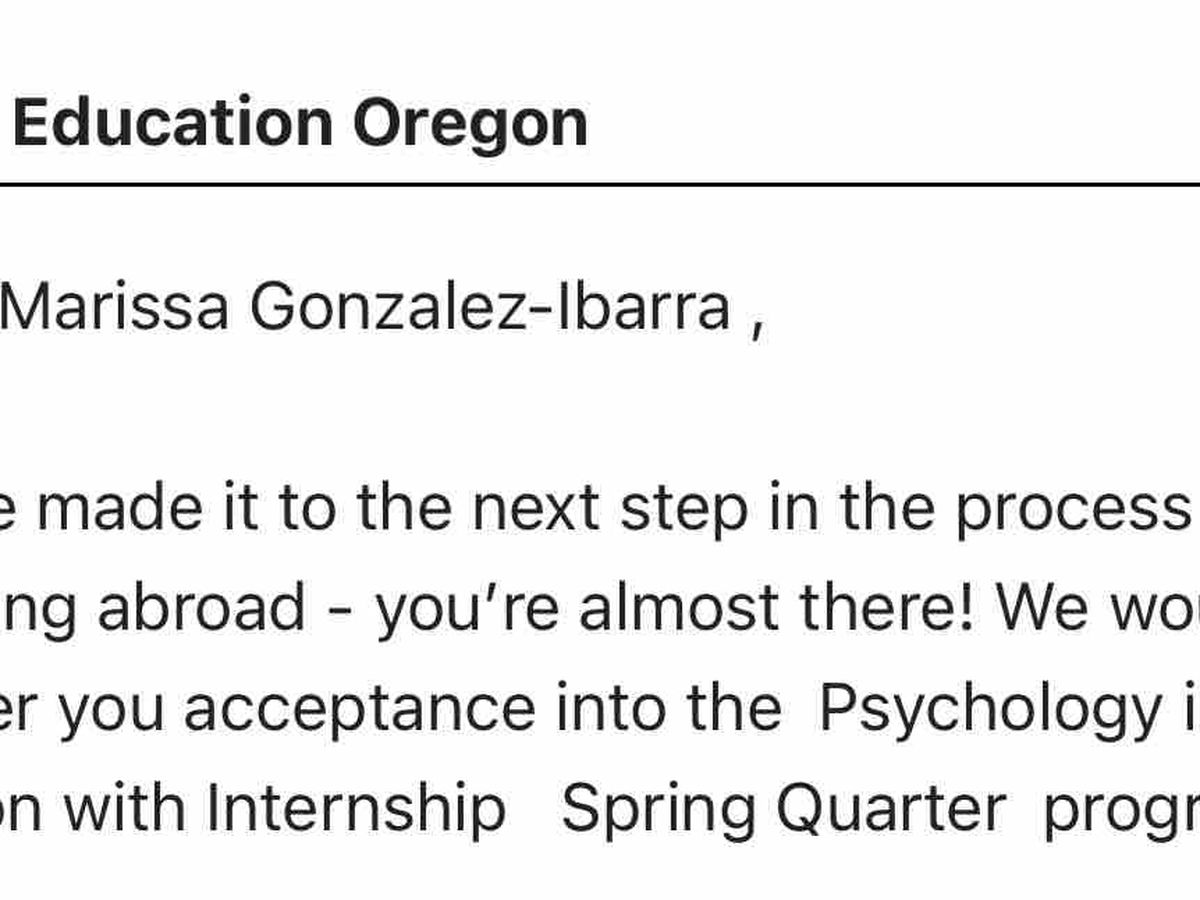Click the word "with" before Internship
The image size is (1200, 900).
coord(127,809)
